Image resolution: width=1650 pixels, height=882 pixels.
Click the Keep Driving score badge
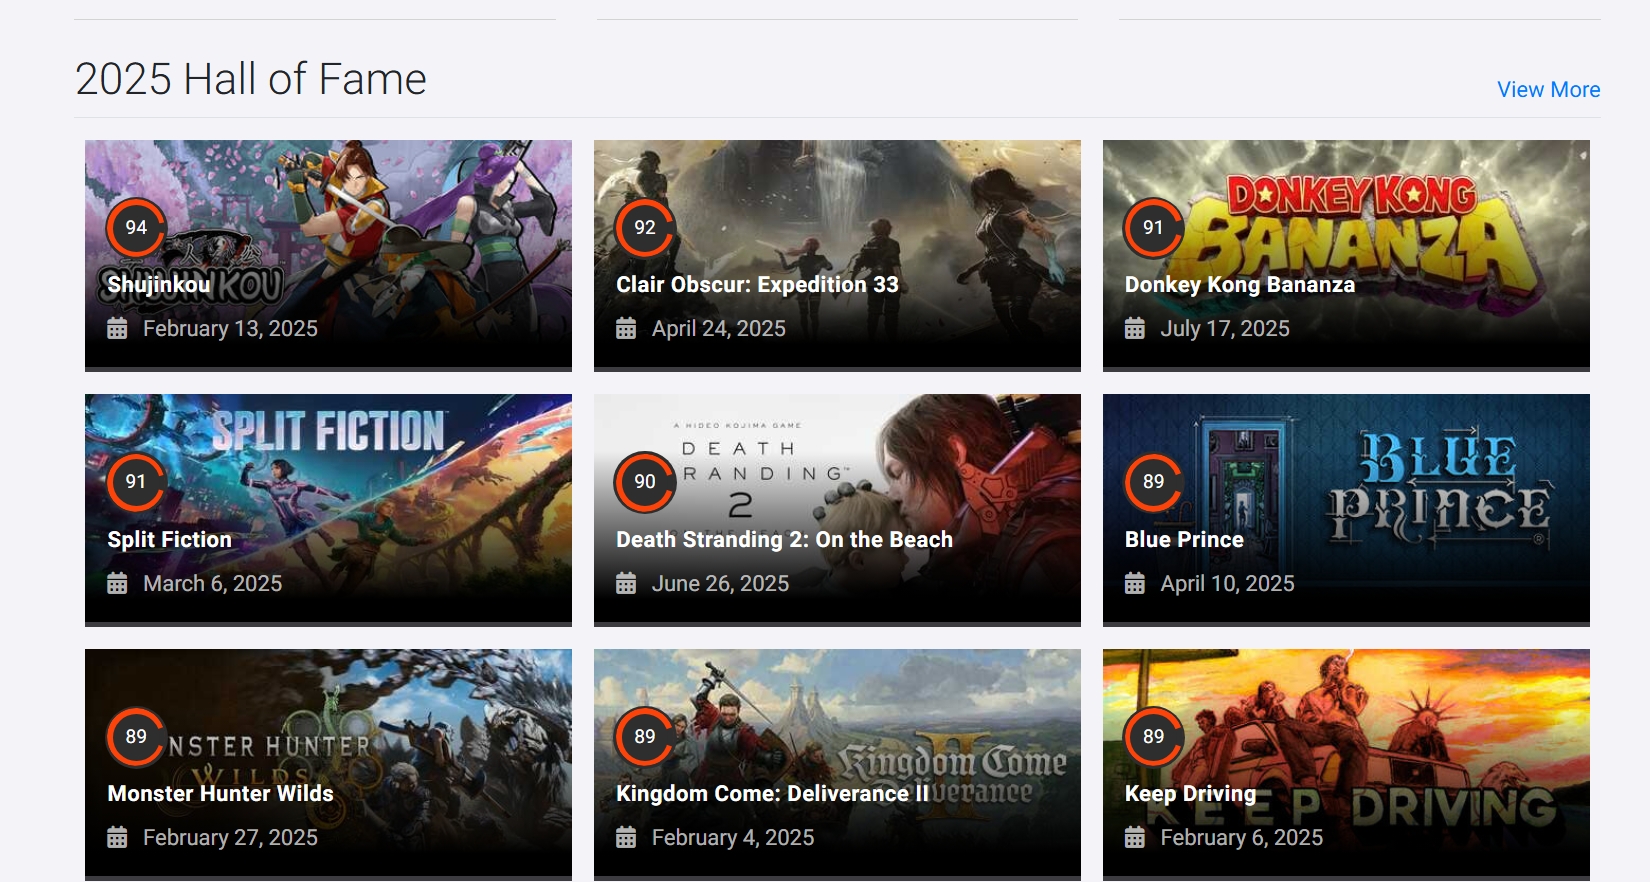[x=1153, y=737]
